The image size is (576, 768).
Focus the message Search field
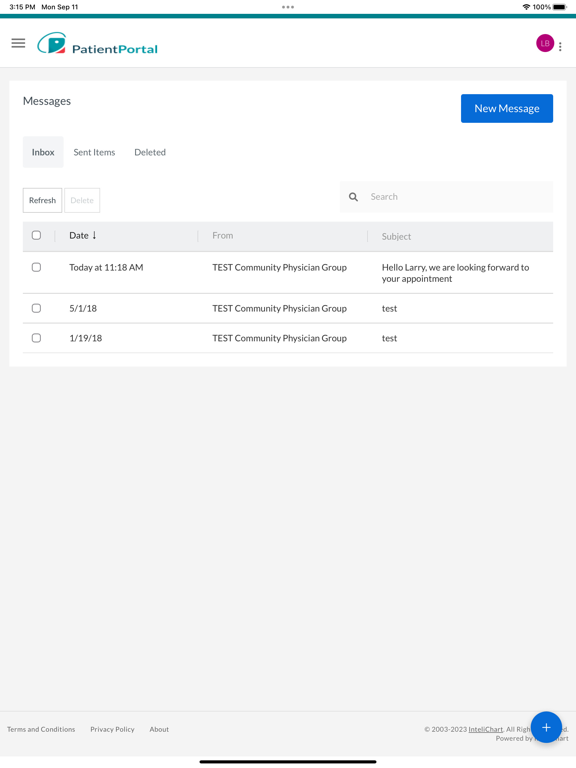coord(446,197)
